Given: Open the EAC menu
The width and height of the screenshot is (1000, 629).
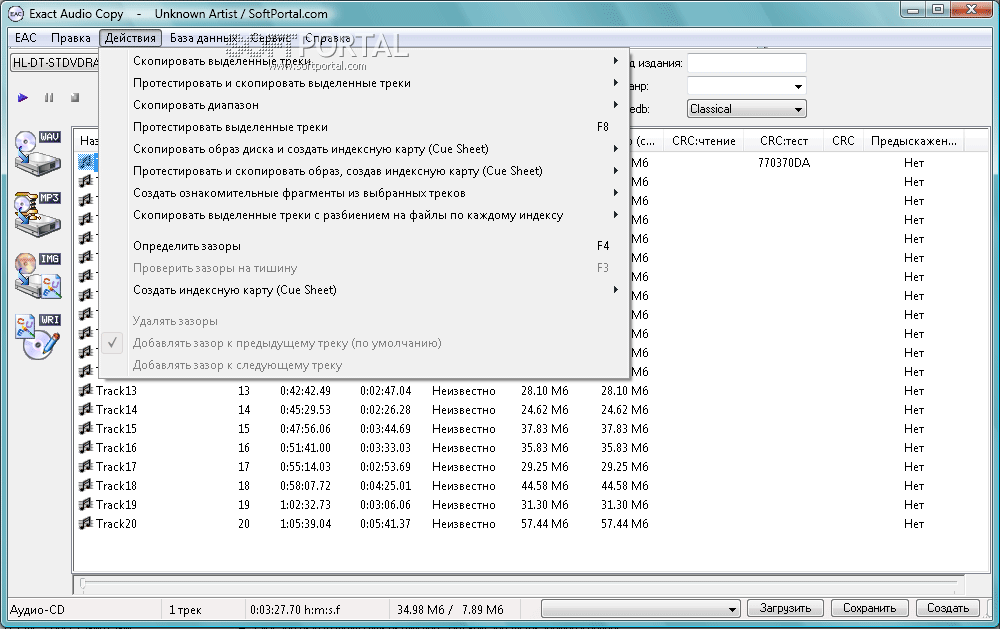Looking at the screenshot, I should click(26, 38).
